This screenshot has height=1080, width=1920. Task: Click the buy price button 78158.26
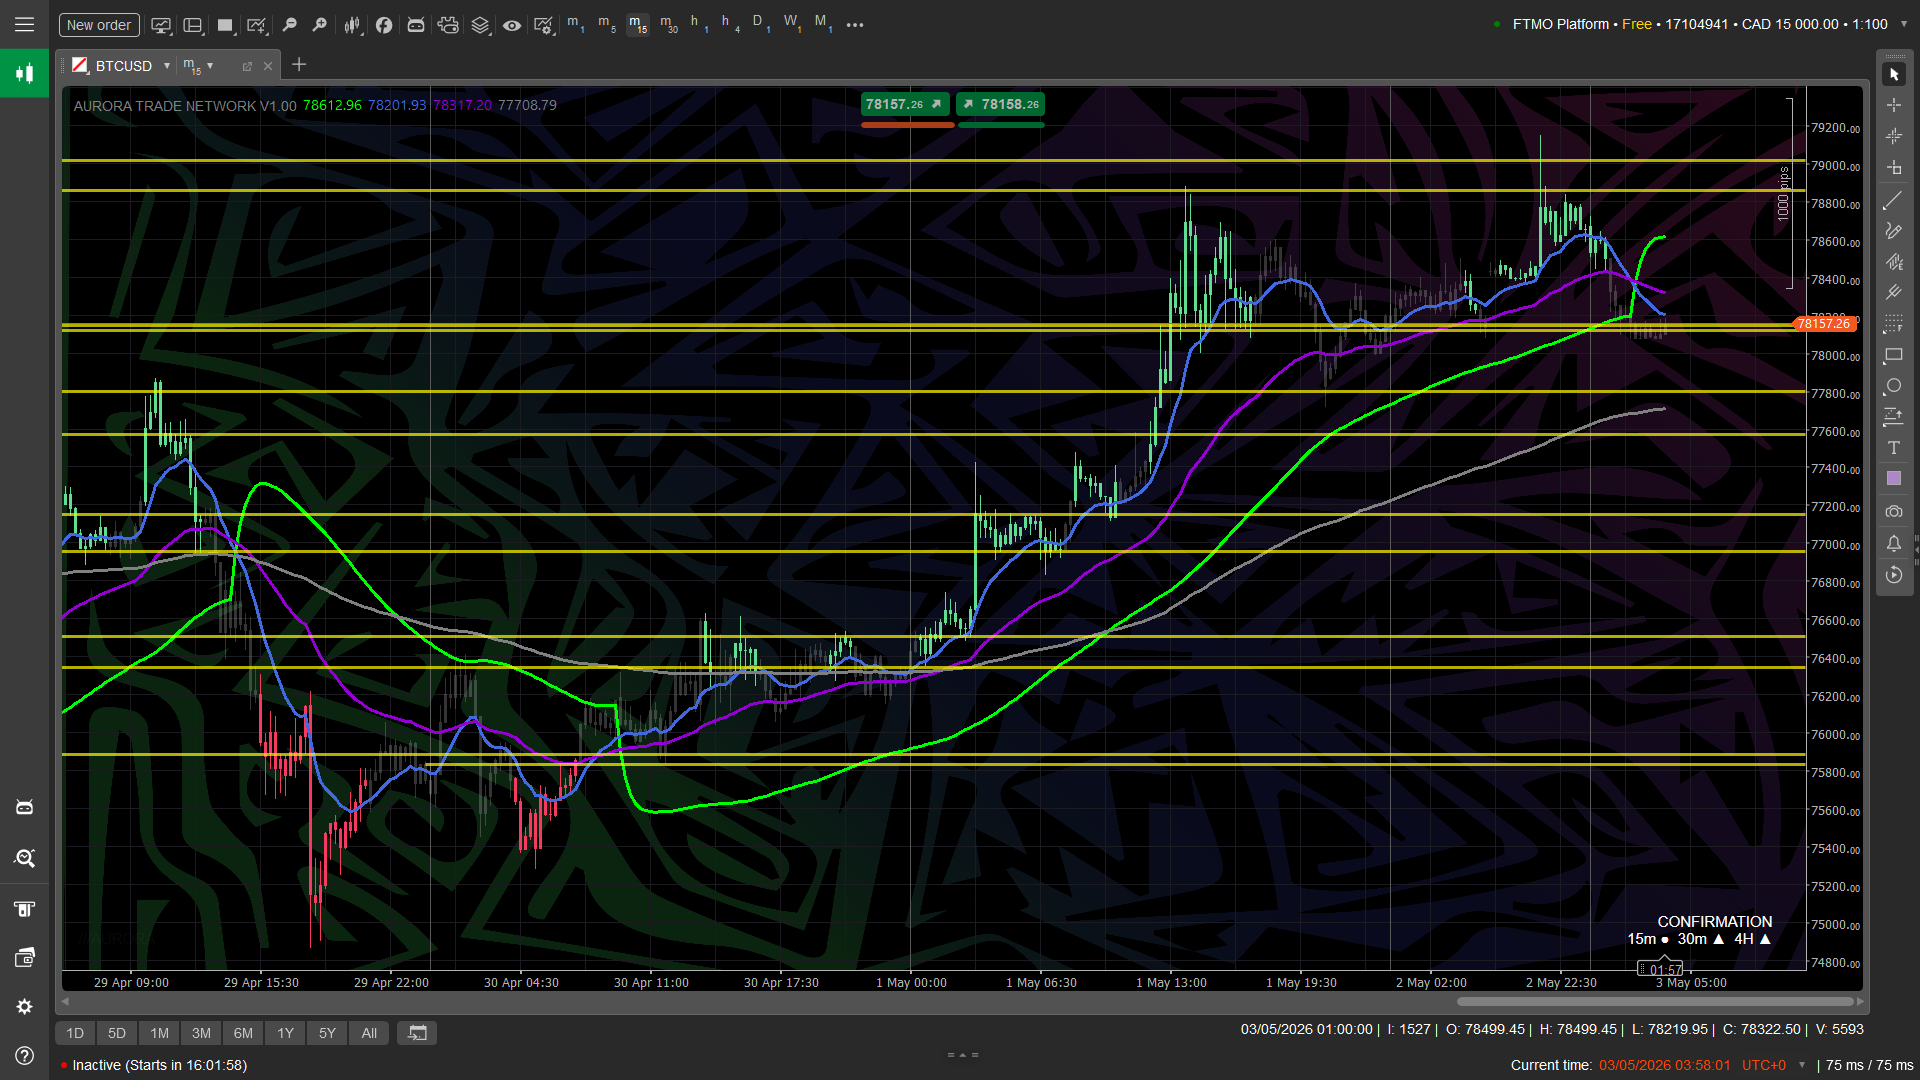[1001, 104]
